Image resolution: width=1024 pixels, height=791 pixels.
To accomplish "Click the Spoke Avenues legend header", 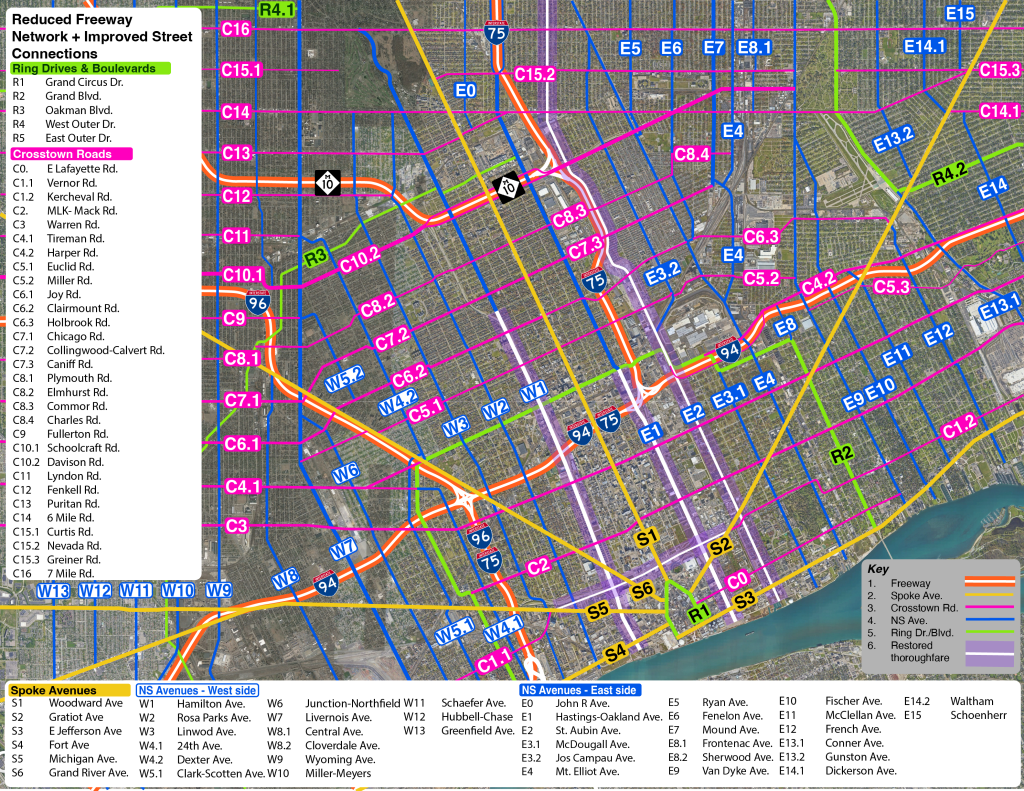I will pyautogui.click(x=53, y=690).
